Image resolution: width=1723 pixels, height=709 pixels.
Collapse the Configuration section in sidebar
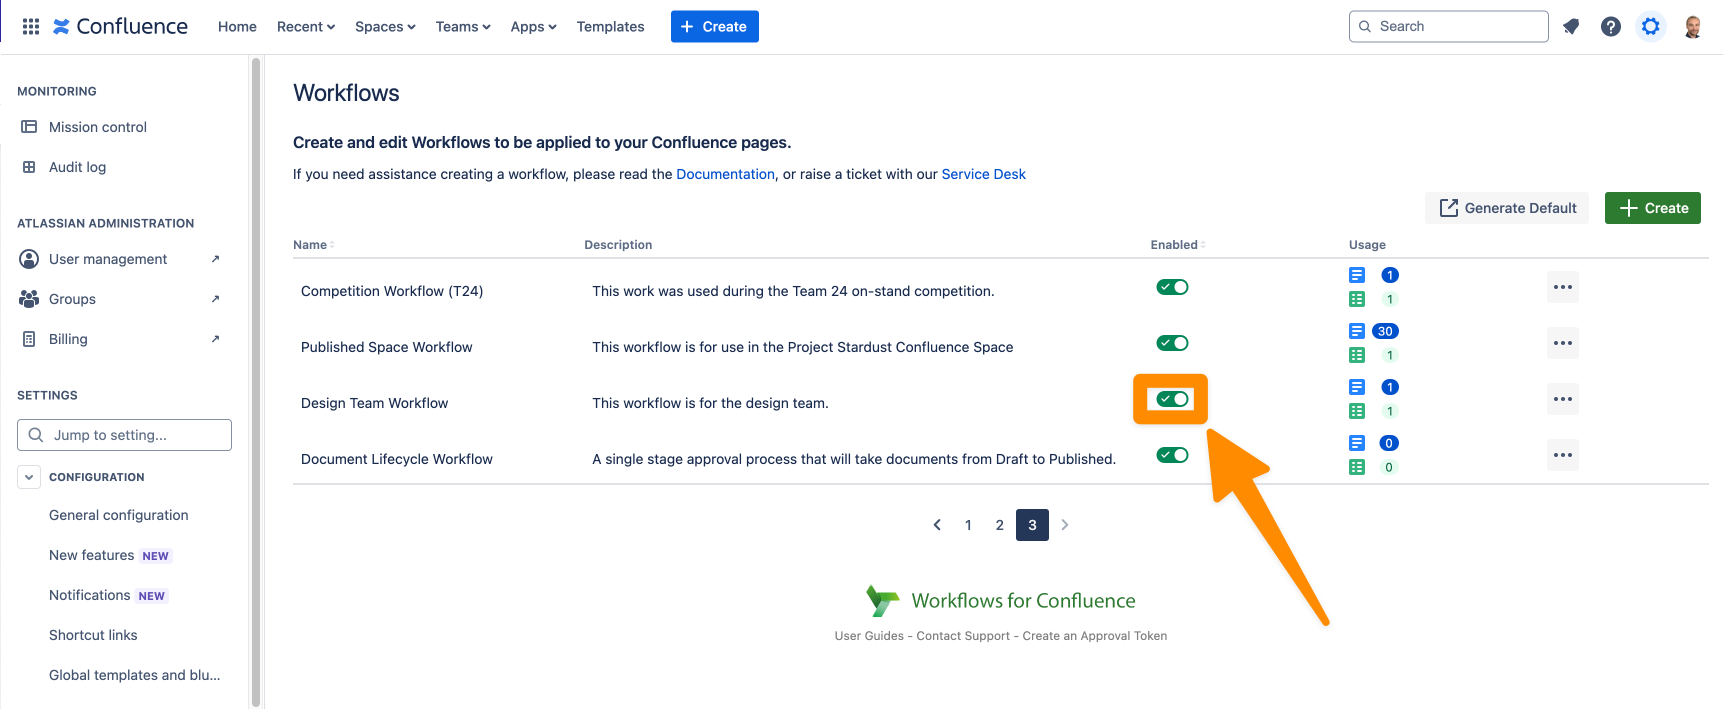point(29,477)
